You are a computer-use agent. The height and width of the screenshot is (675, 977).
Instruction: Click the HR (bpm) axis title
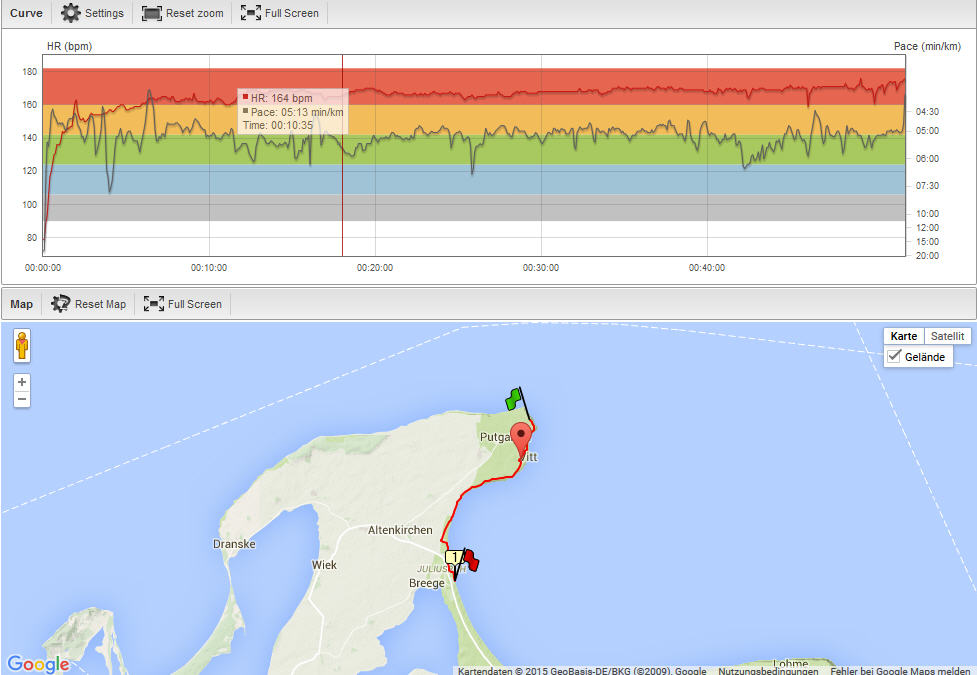69,46
